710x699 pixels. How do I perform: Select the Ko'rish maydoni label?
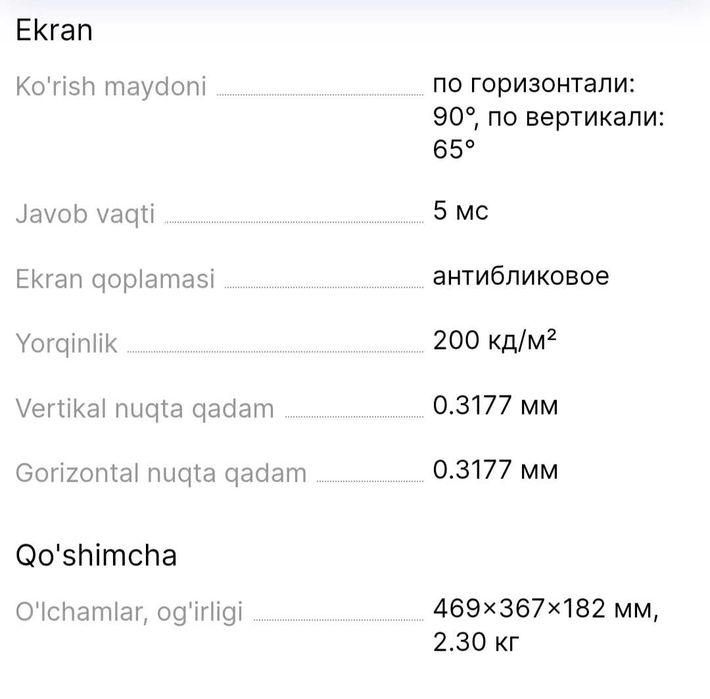tap(111, 87)
